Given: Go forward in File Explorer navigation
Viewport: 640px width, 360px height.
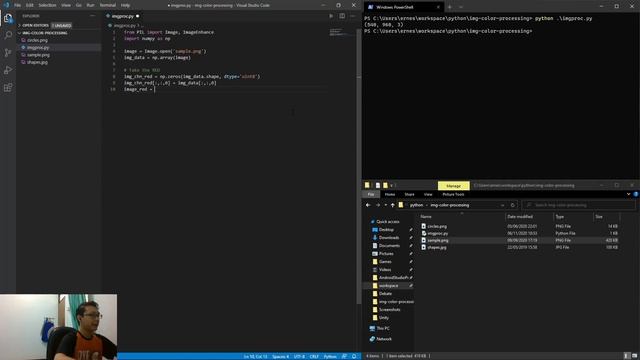Looking at the screenshot, I should point(378,205).
